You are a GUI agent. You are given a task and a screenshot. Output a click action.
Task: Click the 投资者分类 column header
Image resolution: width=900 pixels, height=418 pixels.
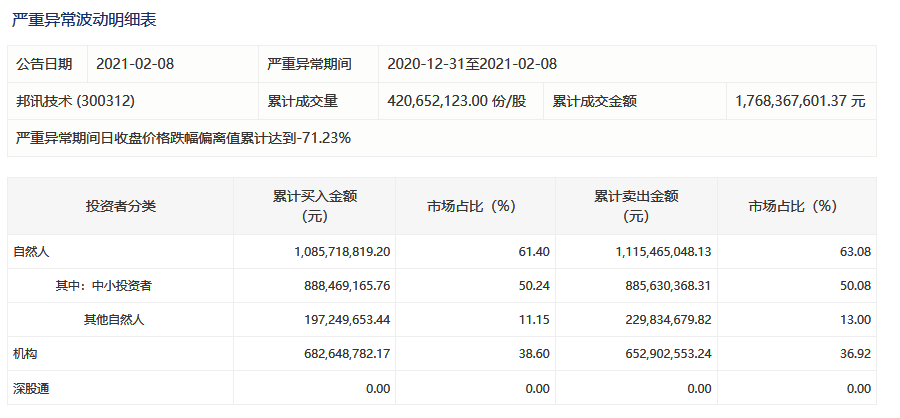[x=121, y=206]
